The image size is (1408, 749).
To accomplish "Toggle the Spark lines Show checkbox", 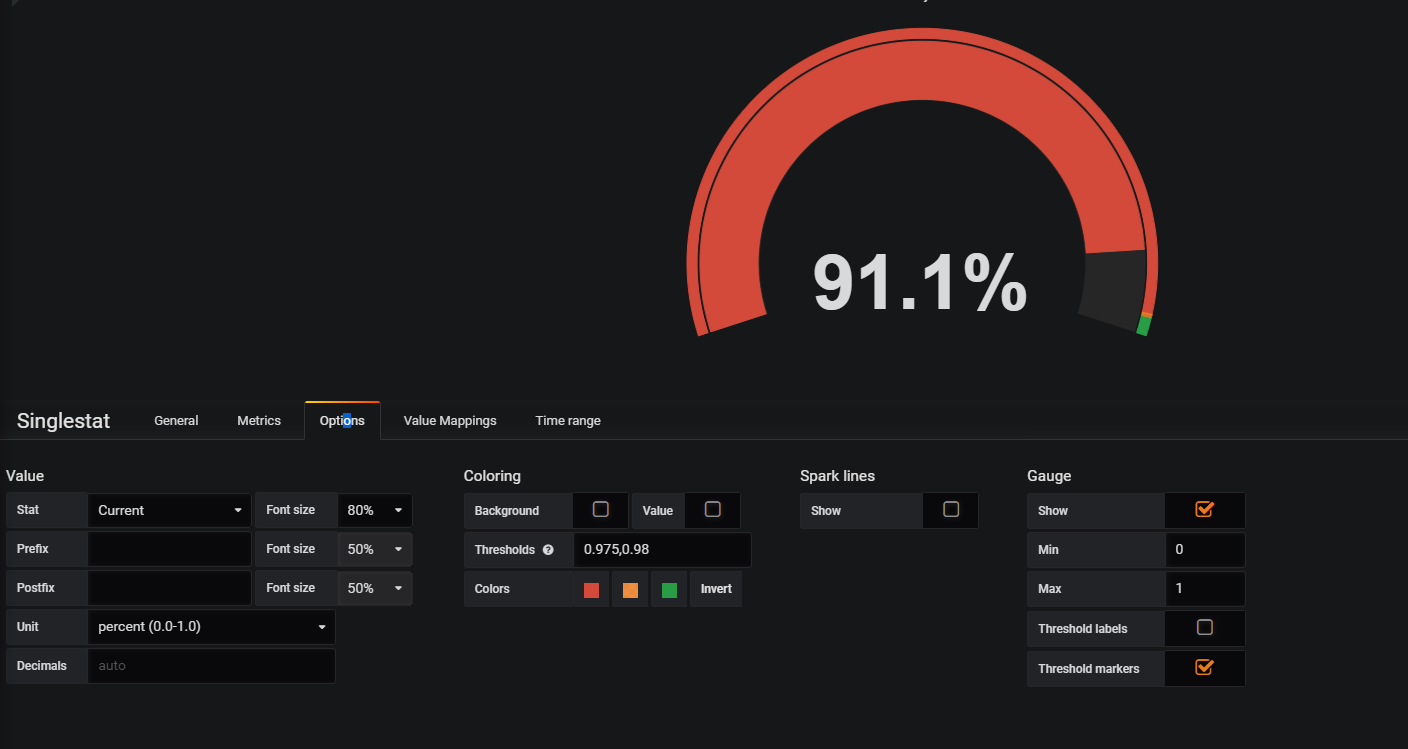I will [951, 509].
